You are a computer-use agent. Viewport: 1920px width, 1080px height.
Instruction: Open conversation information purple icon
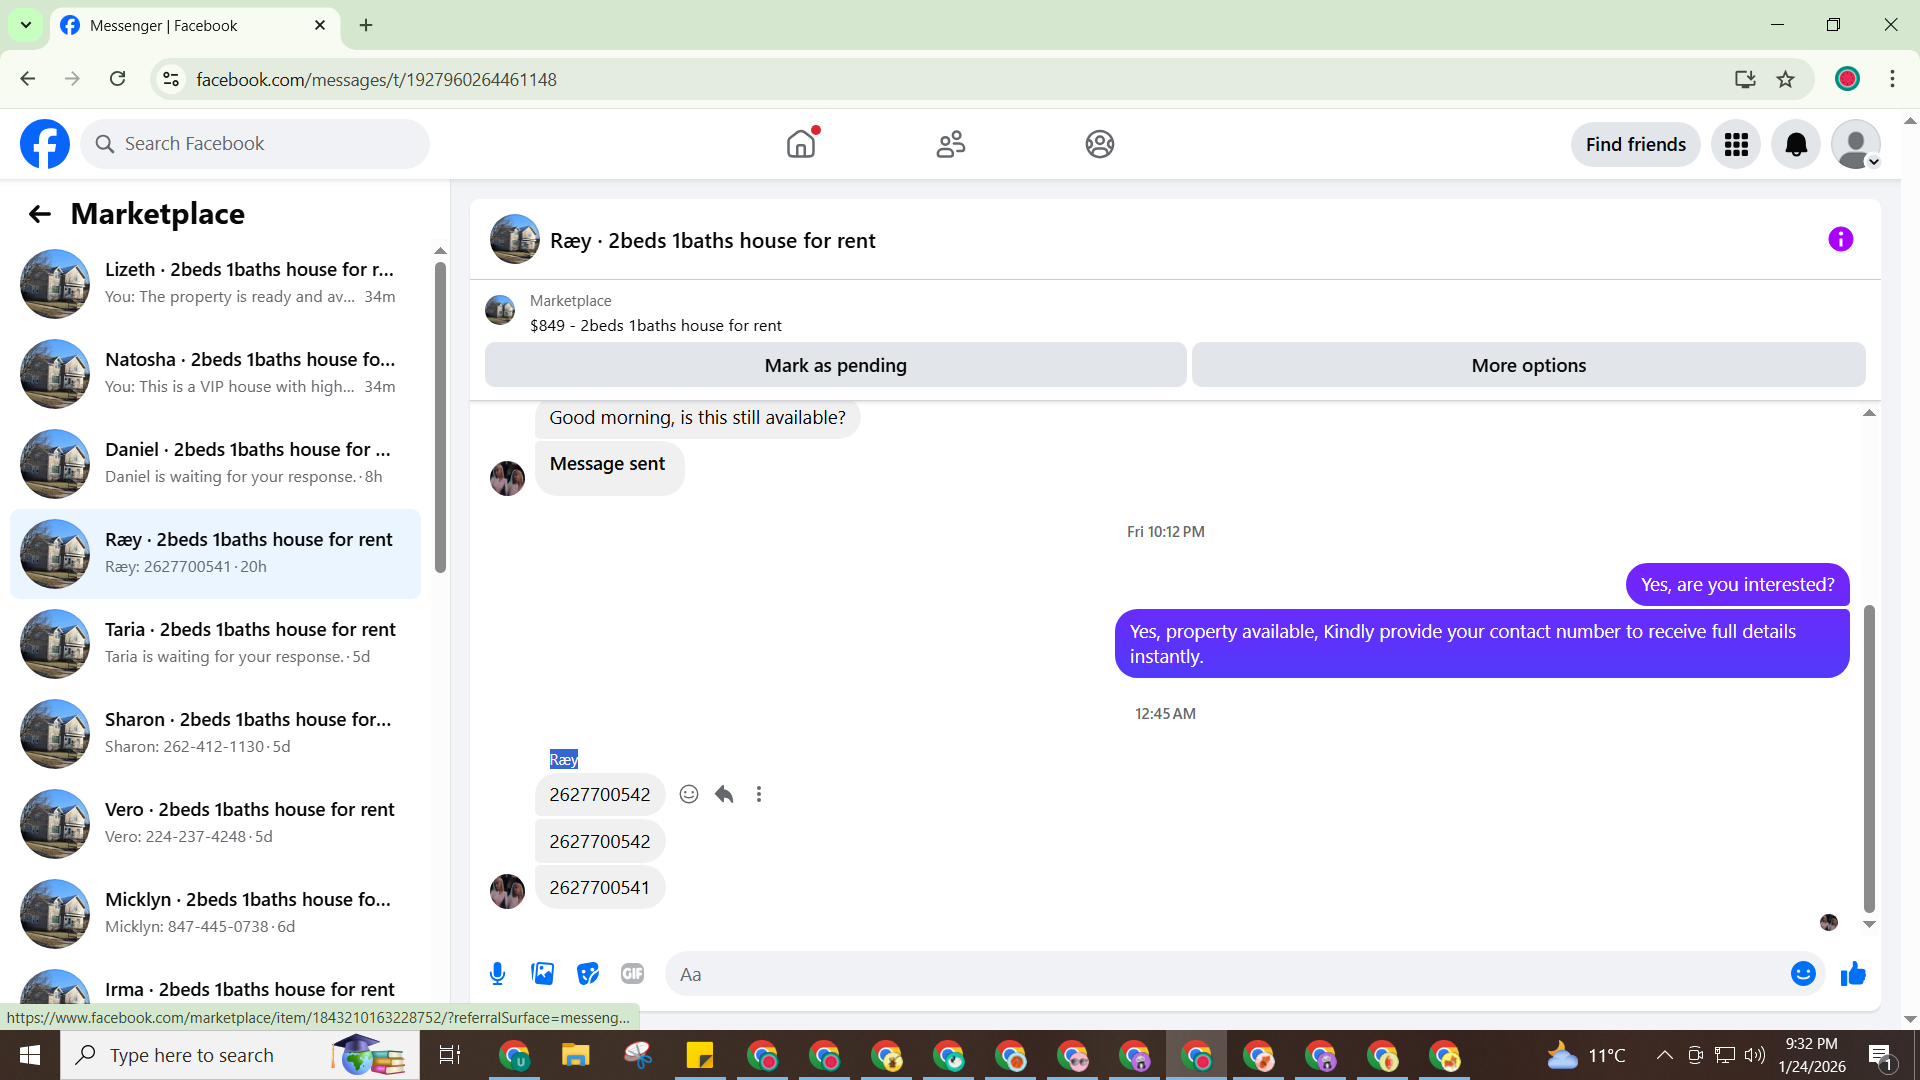1840,240
